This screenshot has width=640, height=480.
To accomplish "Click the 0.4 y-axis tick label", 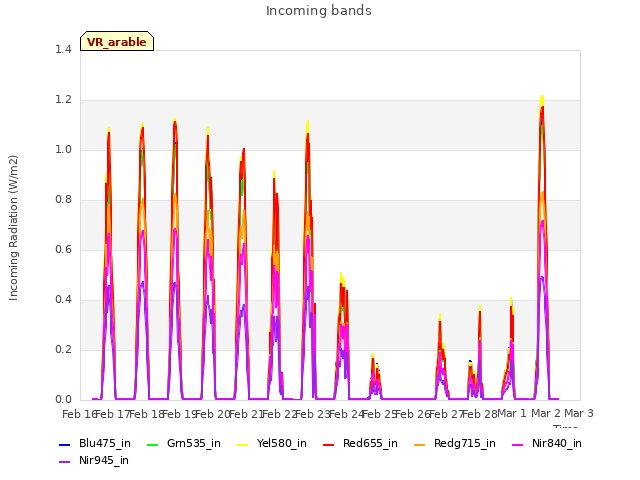I will coord(63,300).
